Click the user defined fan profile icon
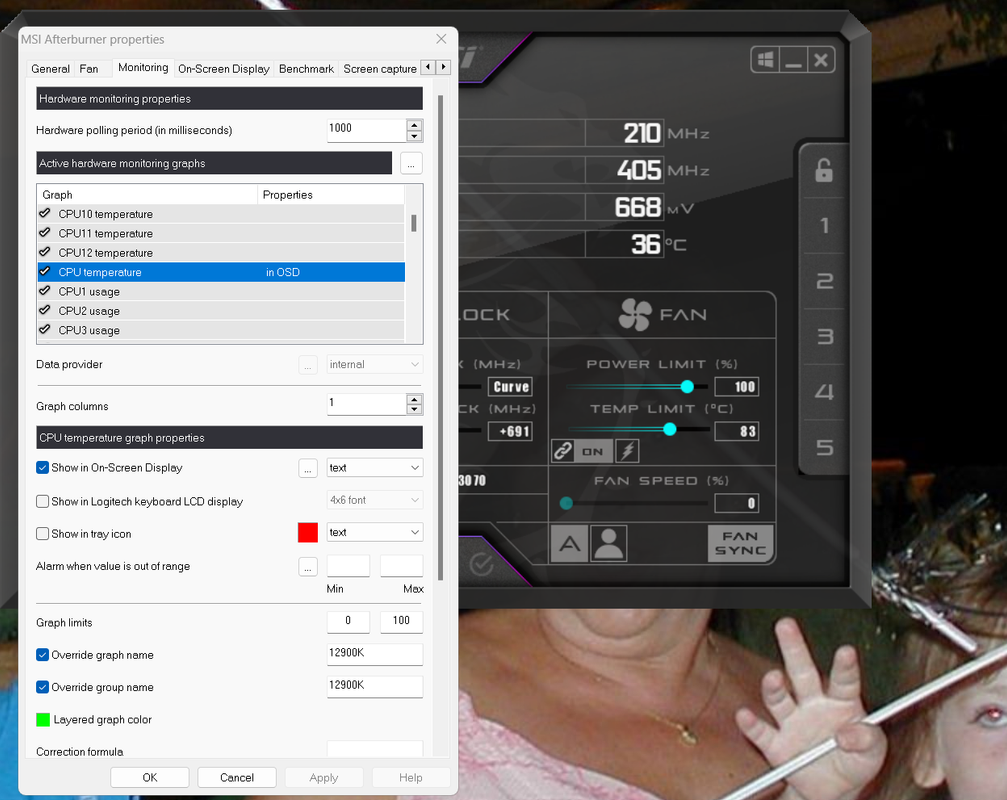 609,543
